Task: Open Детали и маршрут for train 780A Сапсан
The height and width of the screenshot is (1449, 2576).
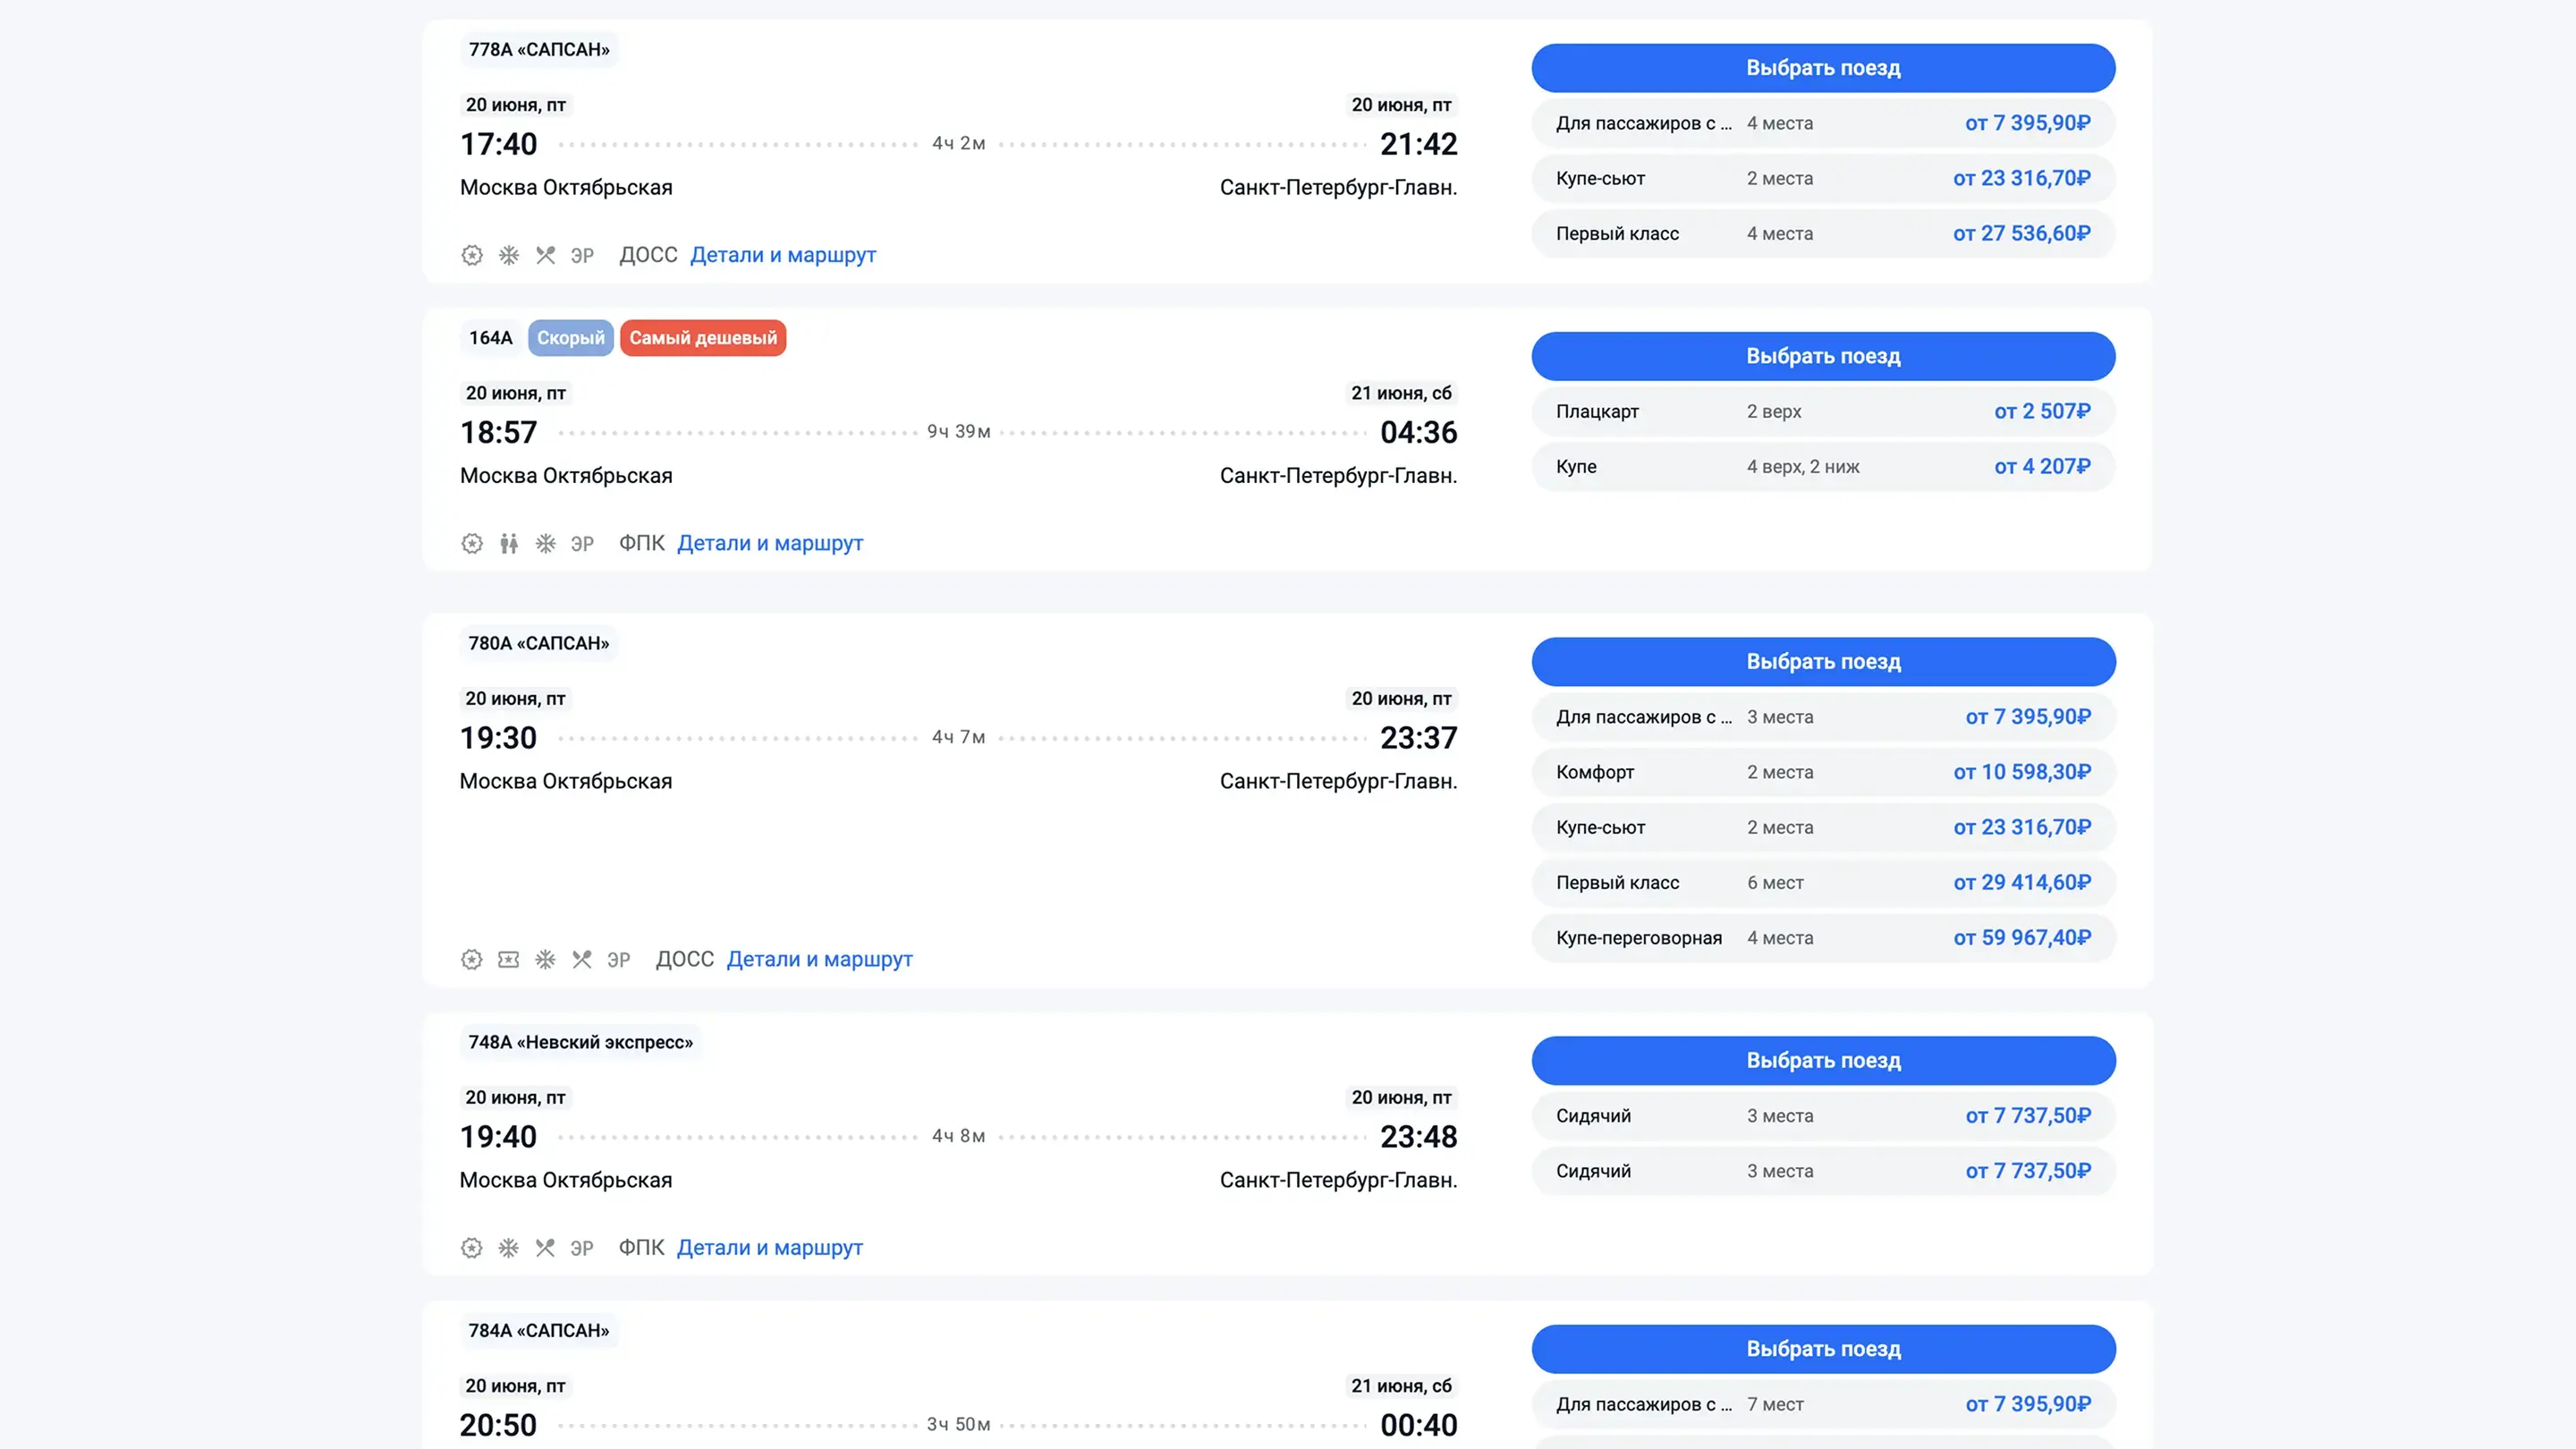Action: 819,959
